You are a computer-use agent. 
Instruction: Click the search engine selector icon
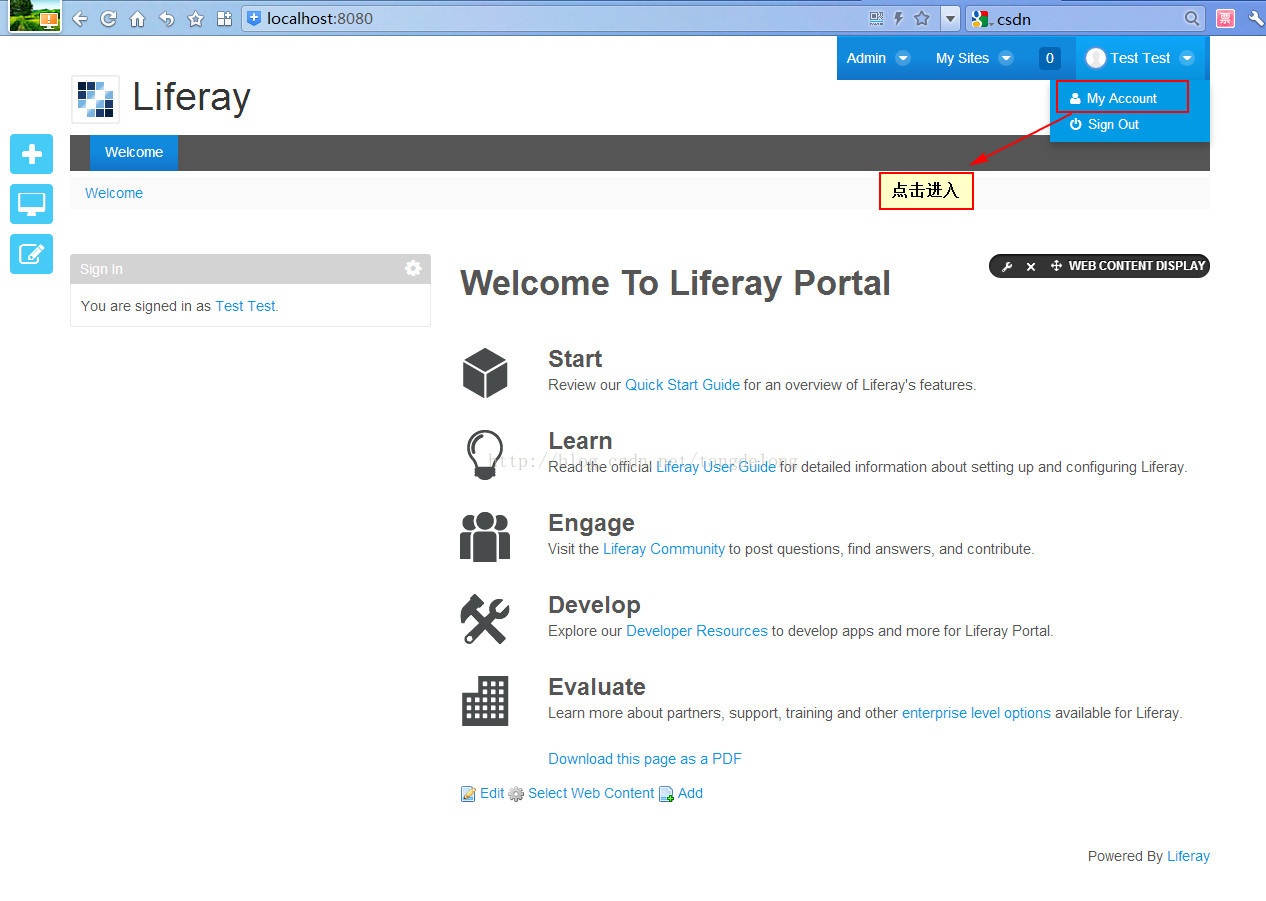pyautogui.click(x=981, y=18)
